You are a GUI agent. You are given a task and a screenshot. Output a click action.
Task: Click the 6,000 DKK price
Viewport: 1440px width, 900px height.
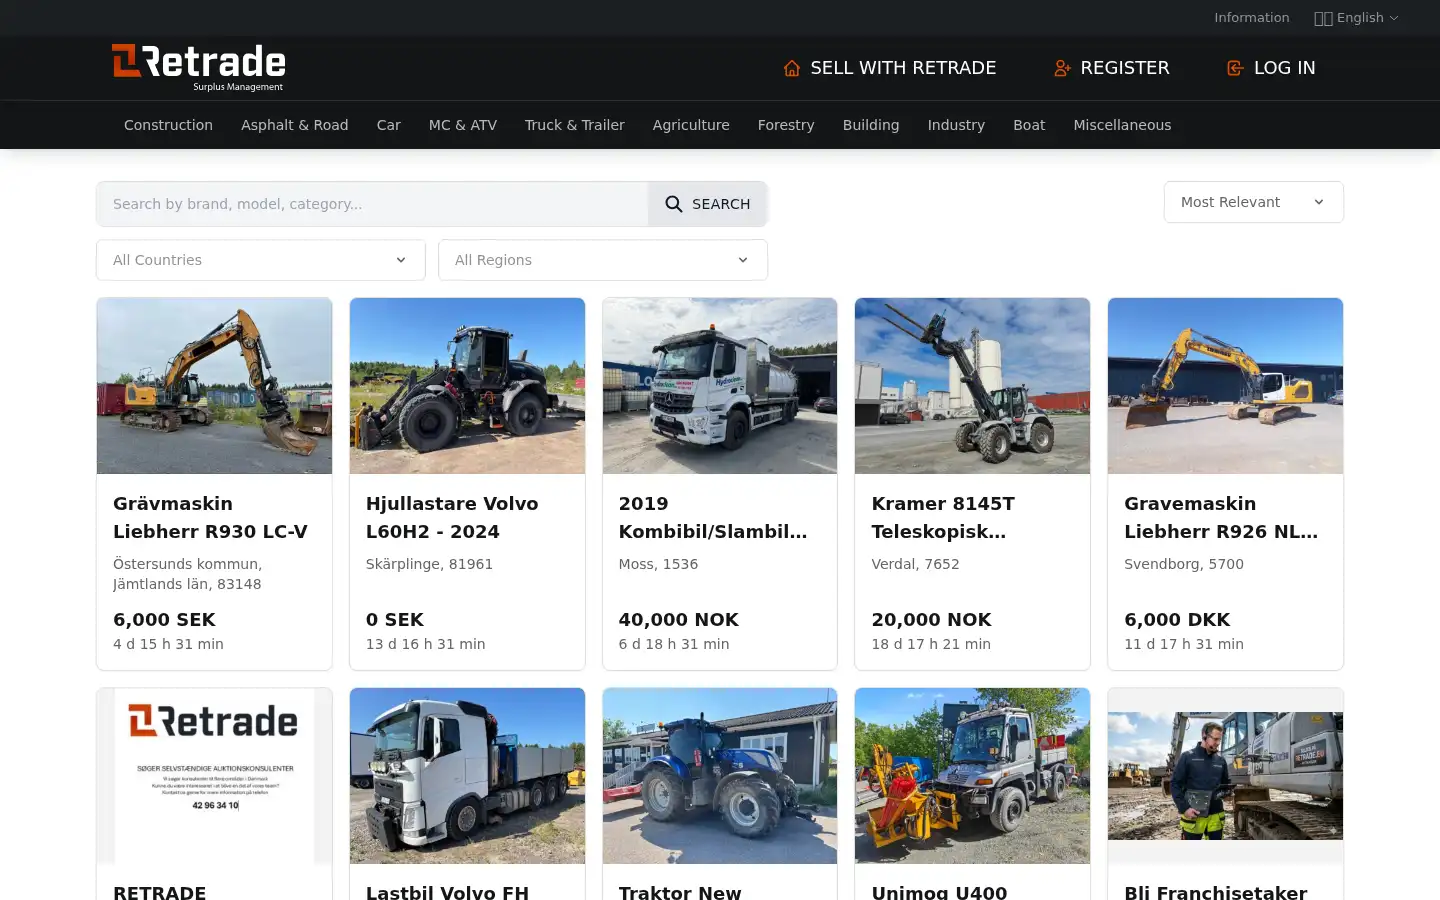click(x=1177, y=620)
